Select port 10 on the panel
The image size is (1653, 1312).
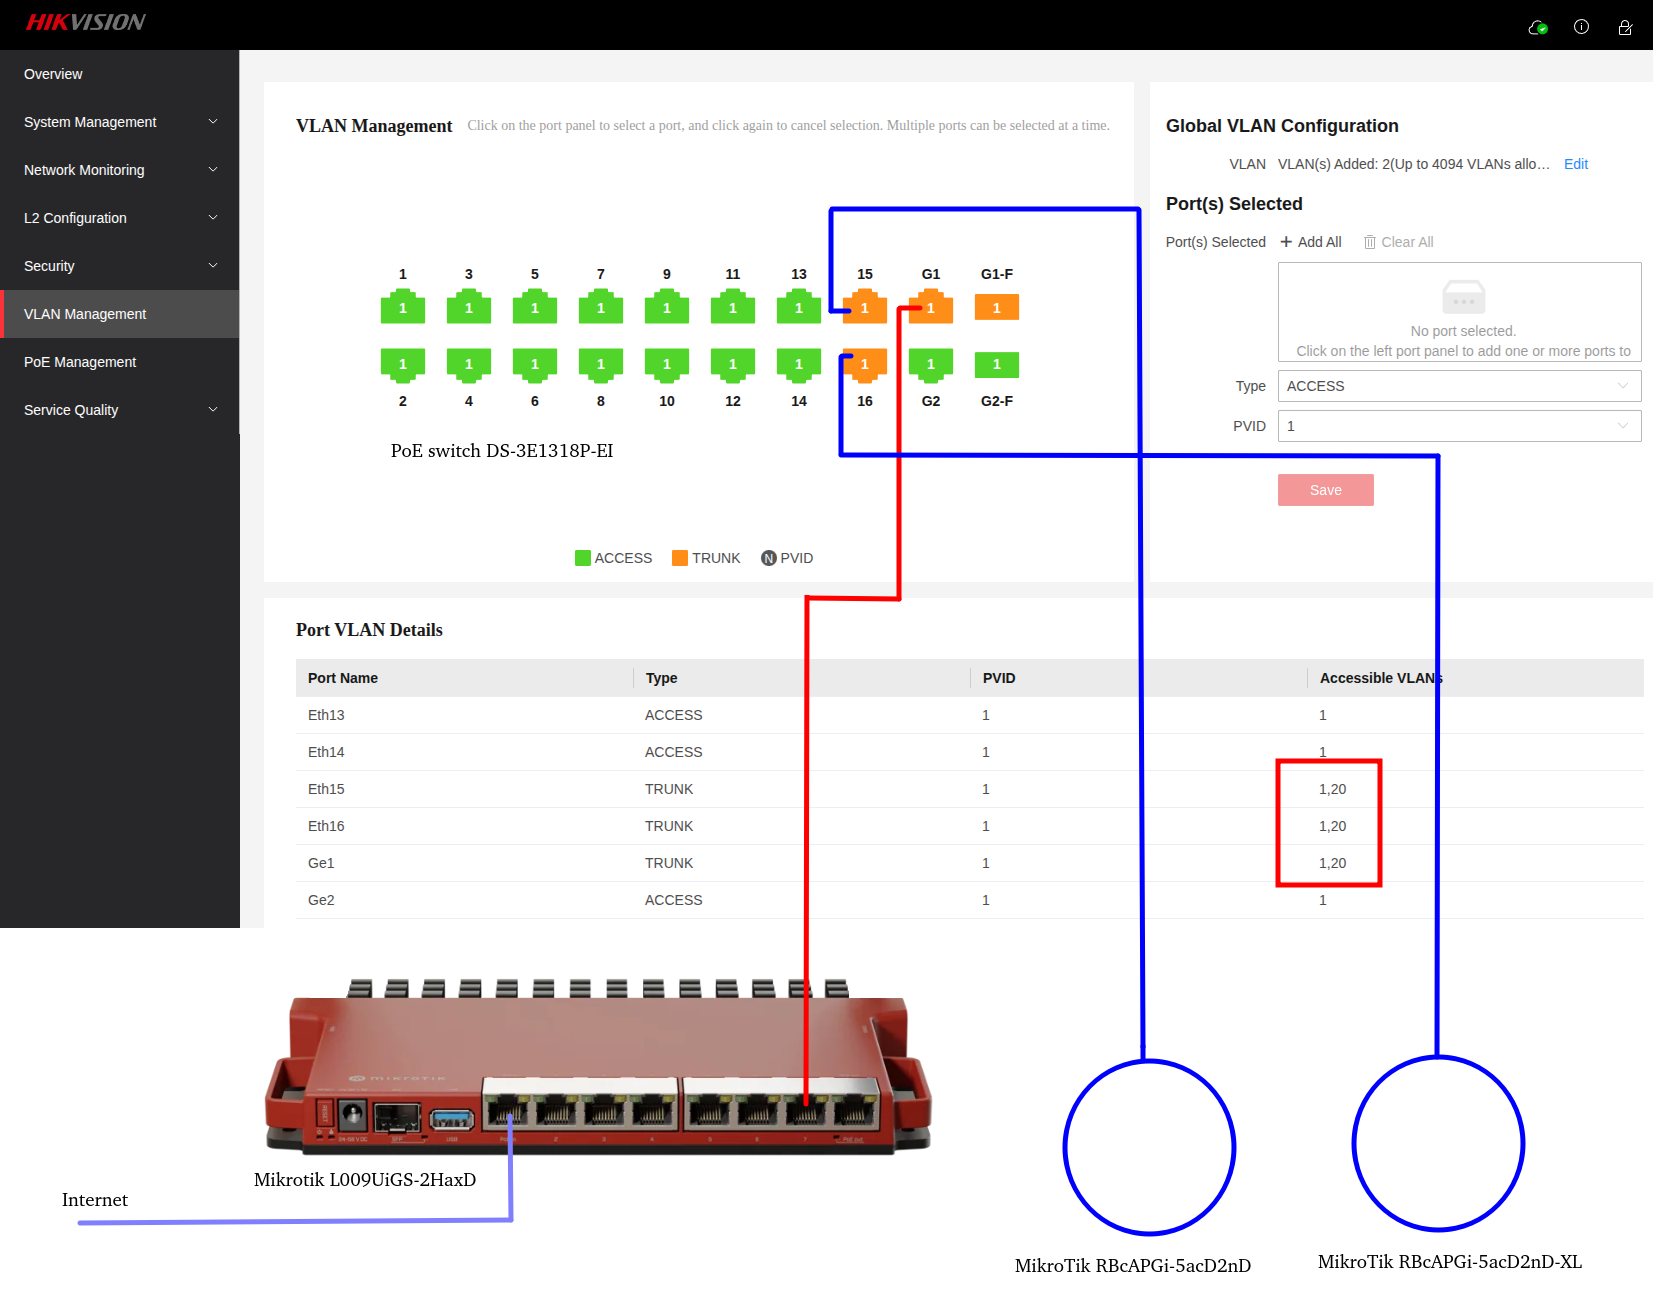[x=667, y=365]
